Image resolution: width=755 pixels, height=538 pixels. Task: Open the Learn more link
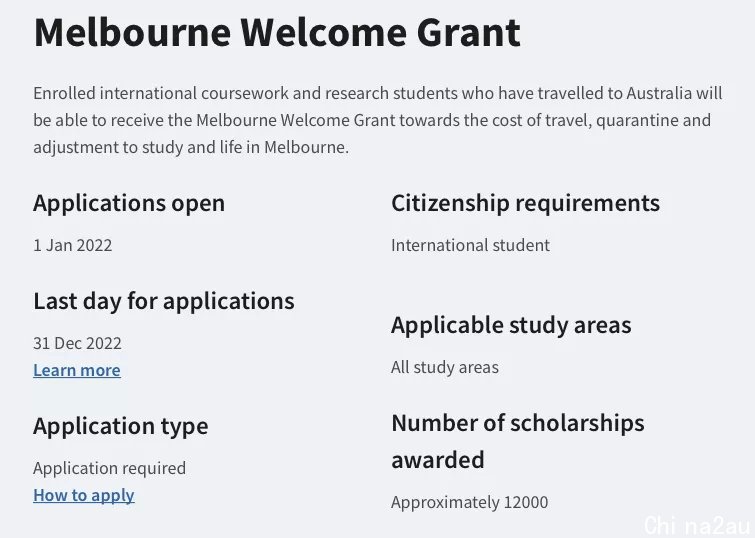coord(77,370)
